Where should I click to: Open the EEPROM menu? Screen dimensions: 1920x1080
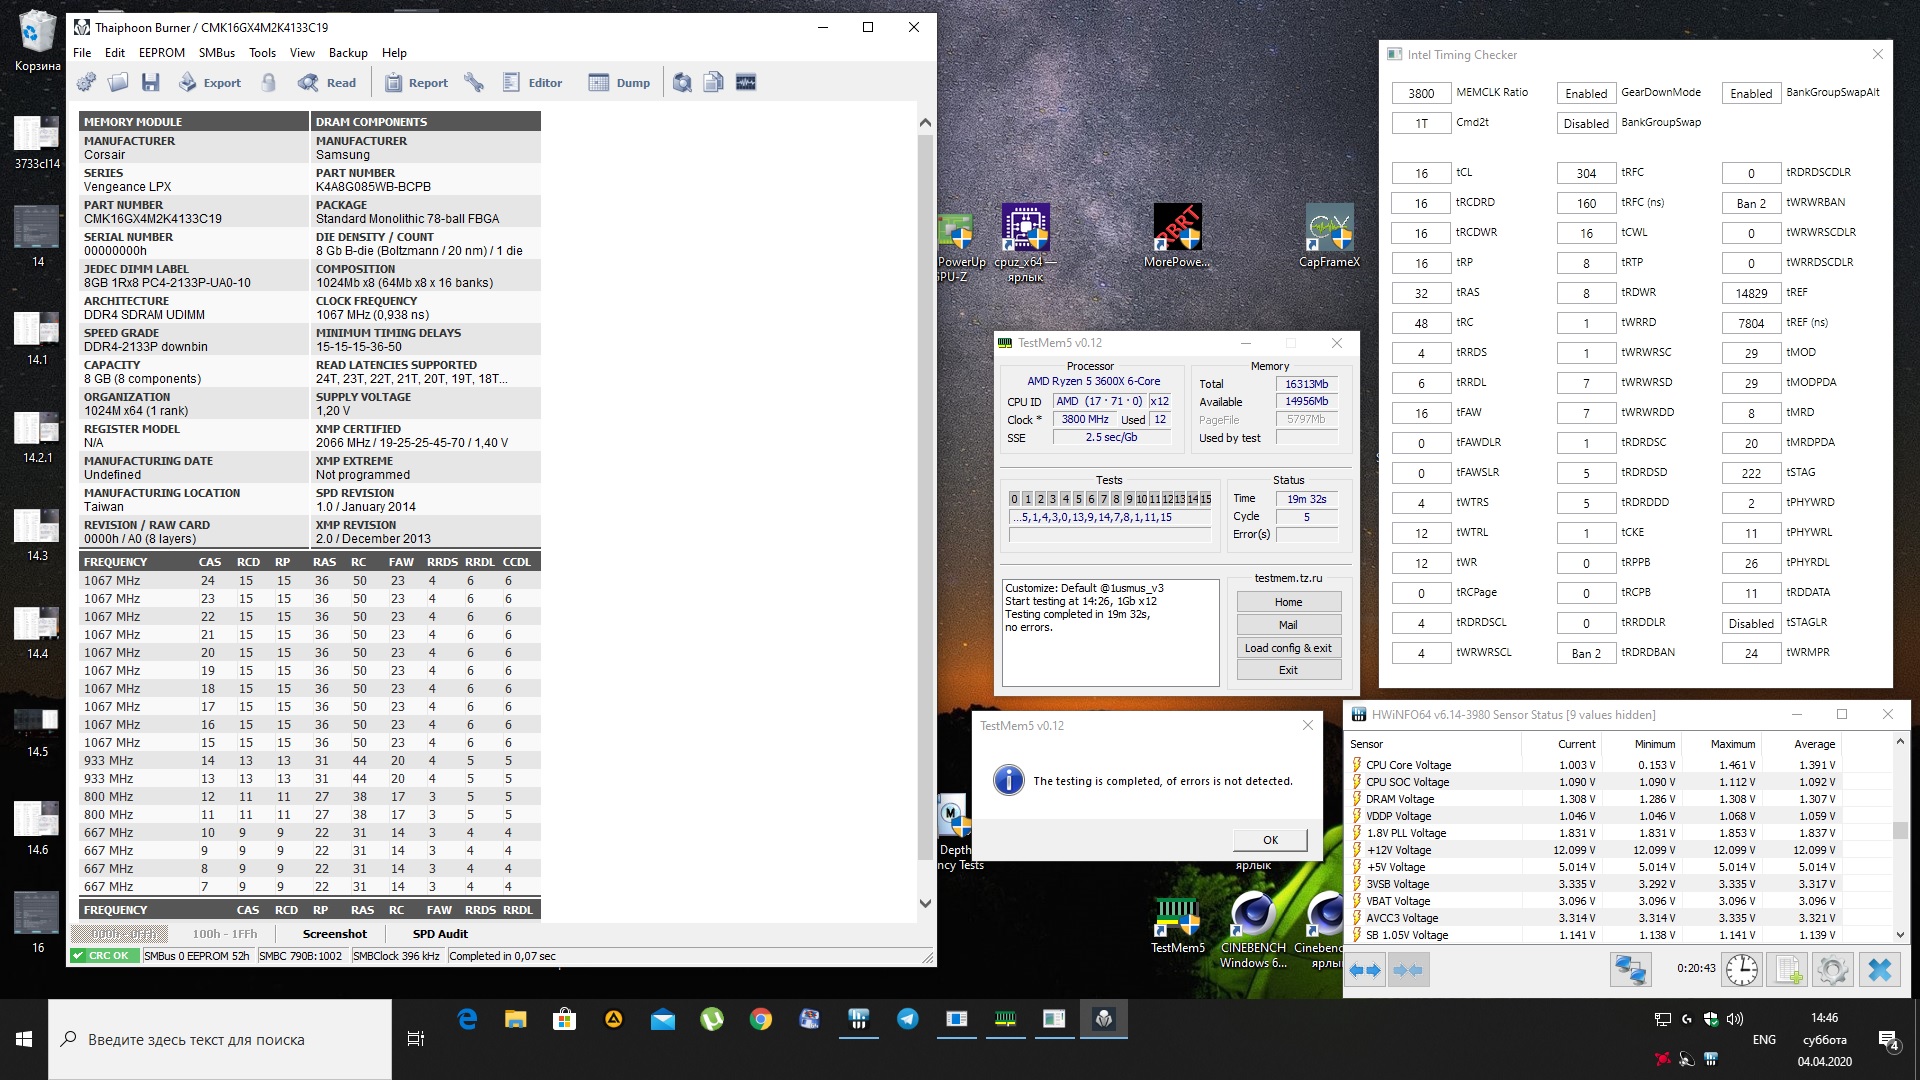click(x=161, y=53)
